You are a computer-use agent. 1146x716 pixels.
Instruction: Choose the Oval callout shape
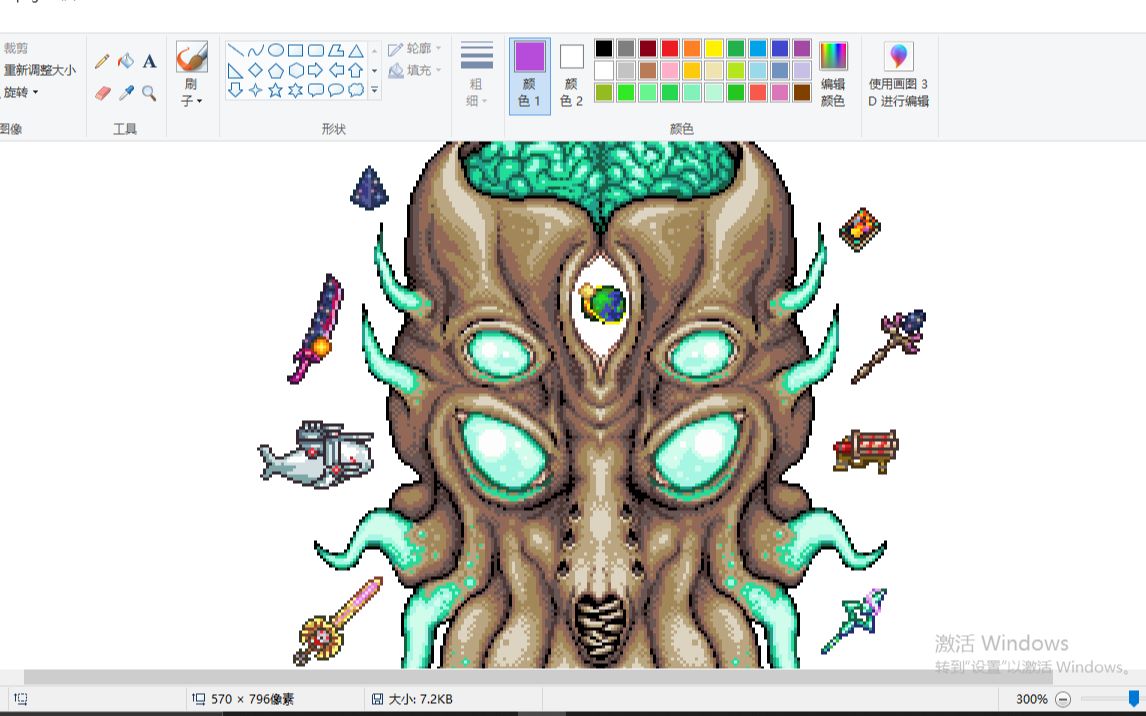[x=335, y=90]
